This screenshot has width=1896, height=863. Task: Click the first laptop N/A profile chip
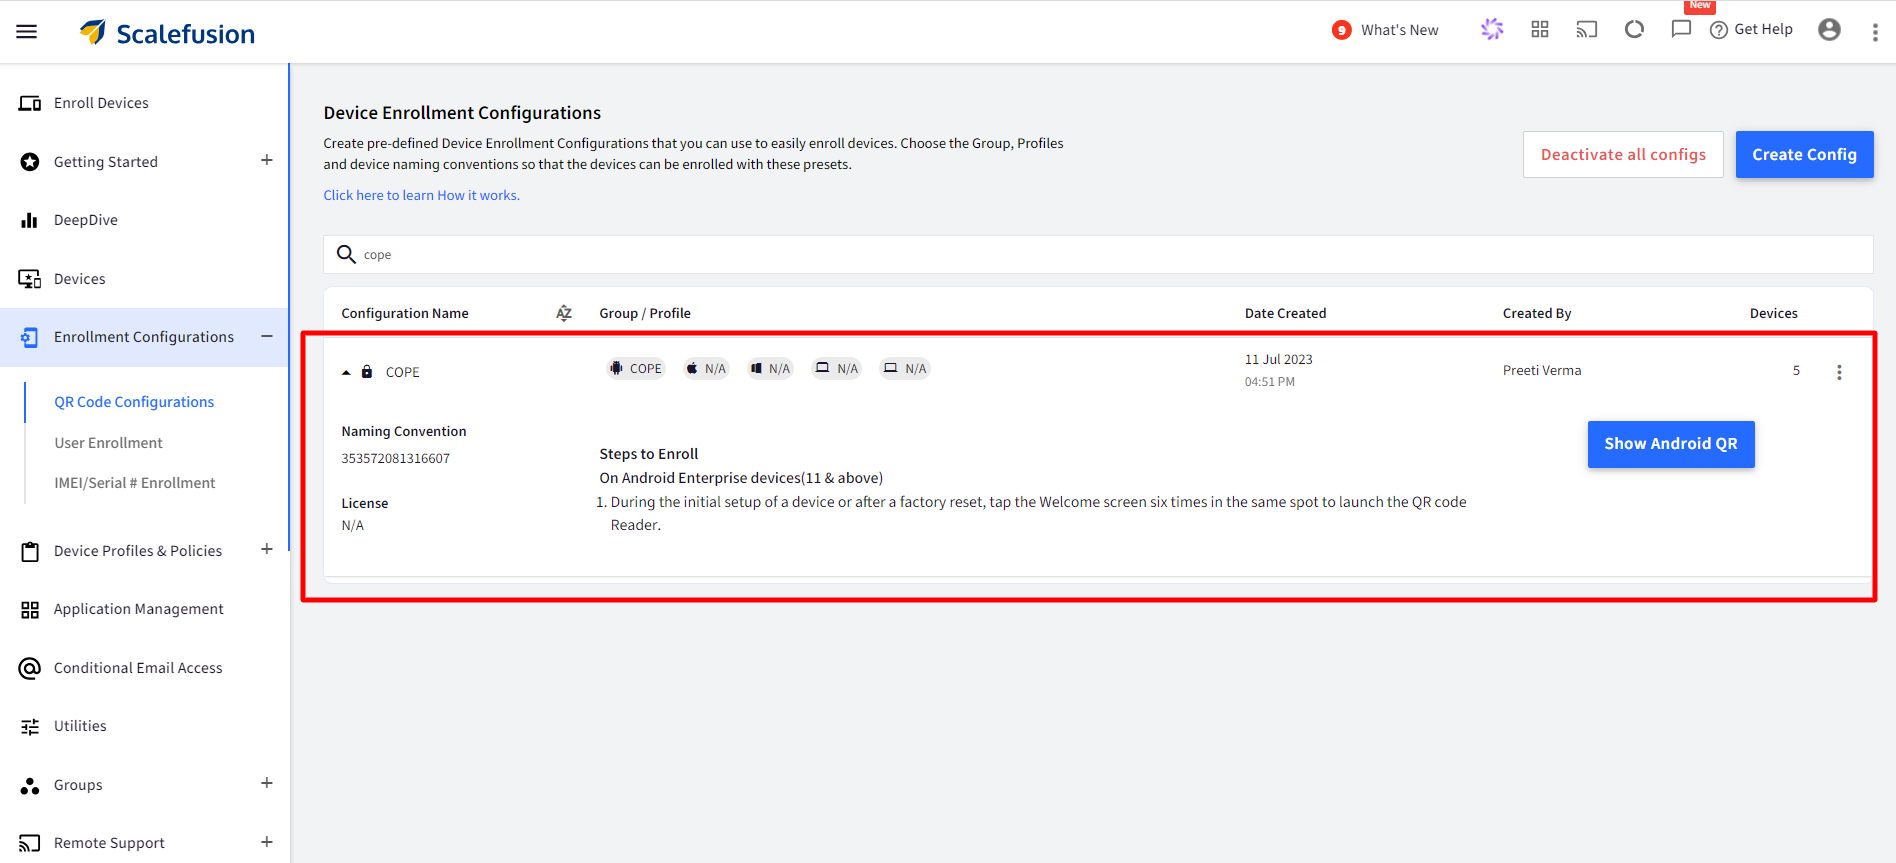(x=837, y=369)
